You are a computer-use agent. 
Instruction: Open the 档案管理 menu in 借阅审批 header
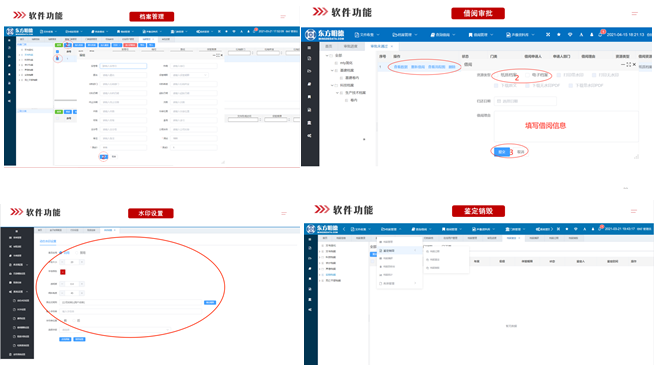click(x=404, y=35)
